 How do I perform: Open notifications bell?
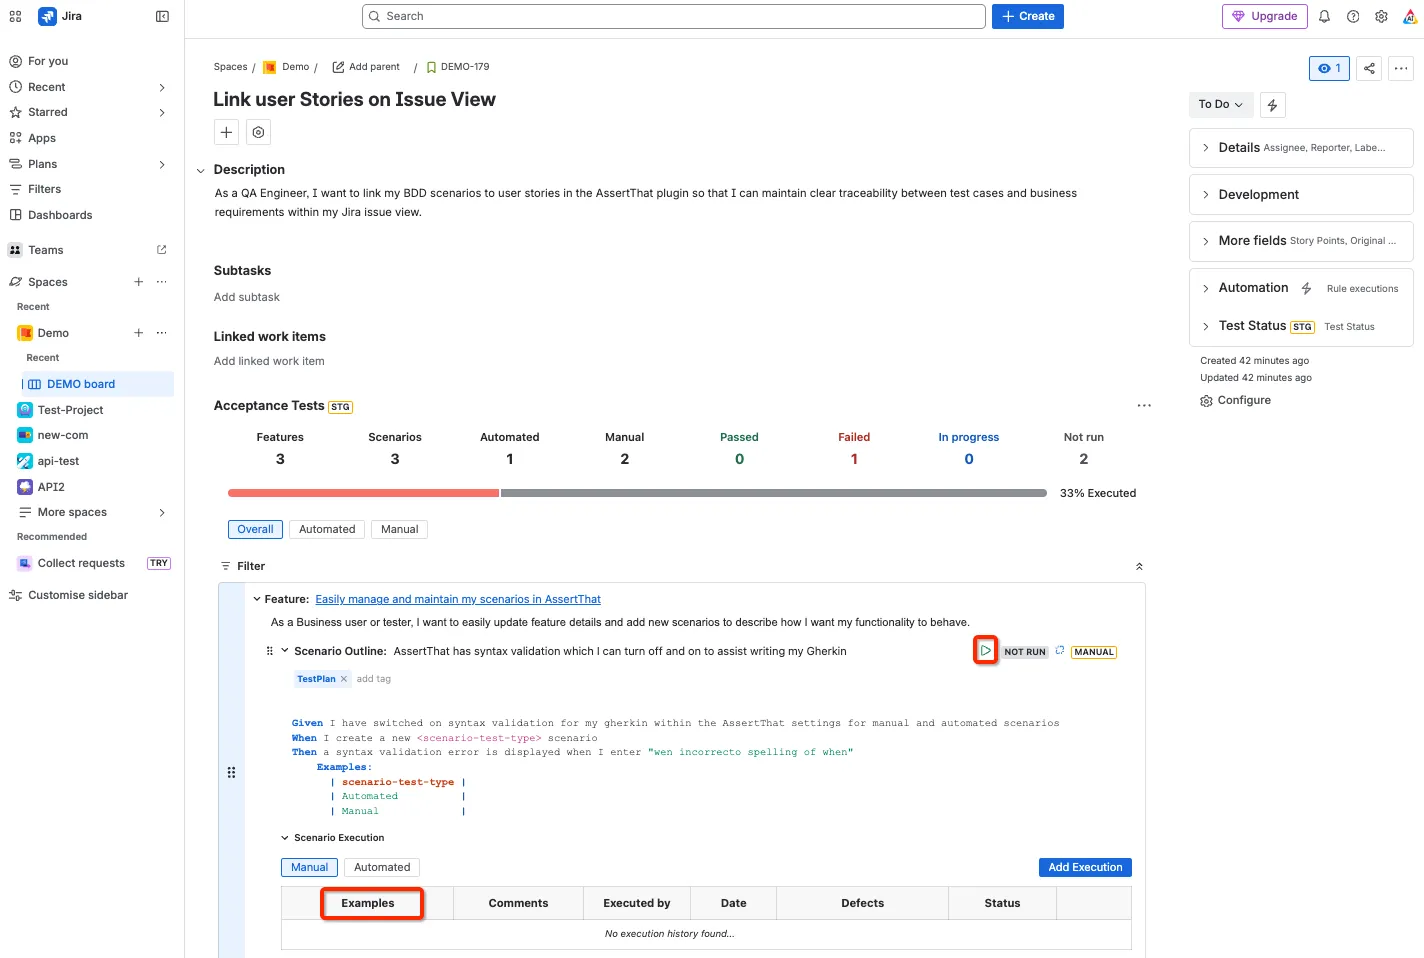(1324, 16)
